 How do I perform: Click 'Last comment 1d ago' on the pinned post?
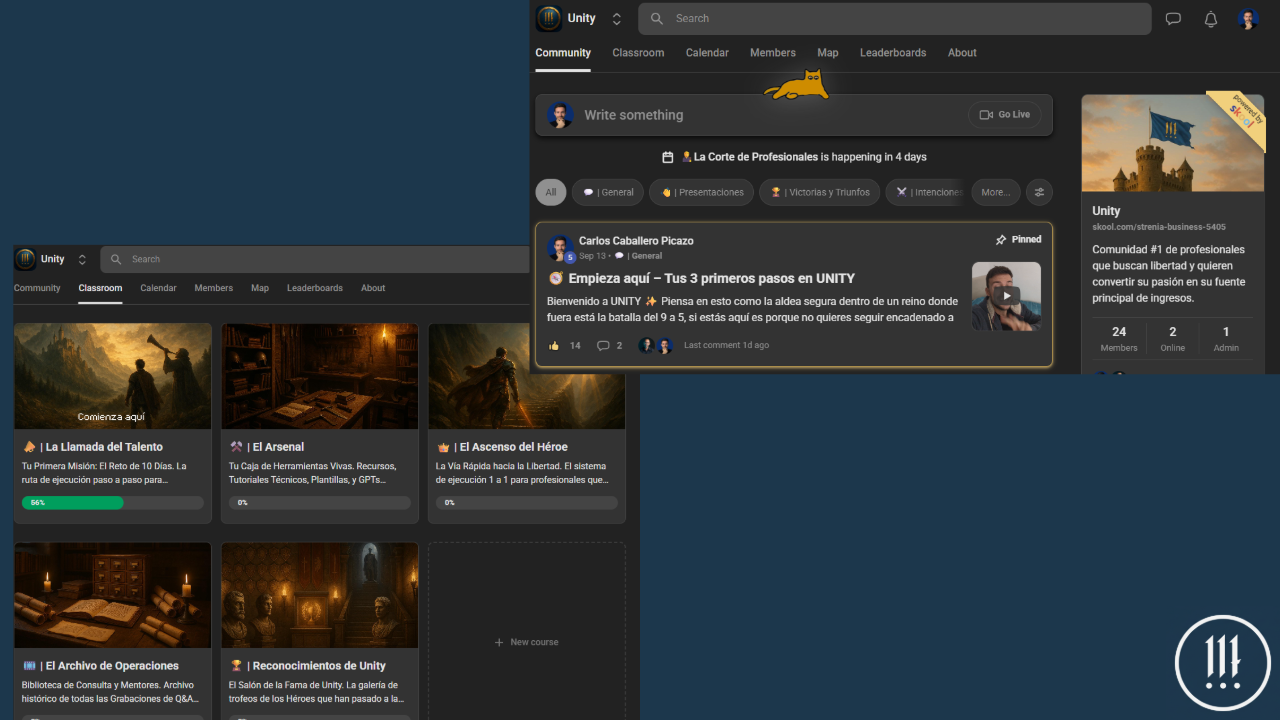[726, 346]
